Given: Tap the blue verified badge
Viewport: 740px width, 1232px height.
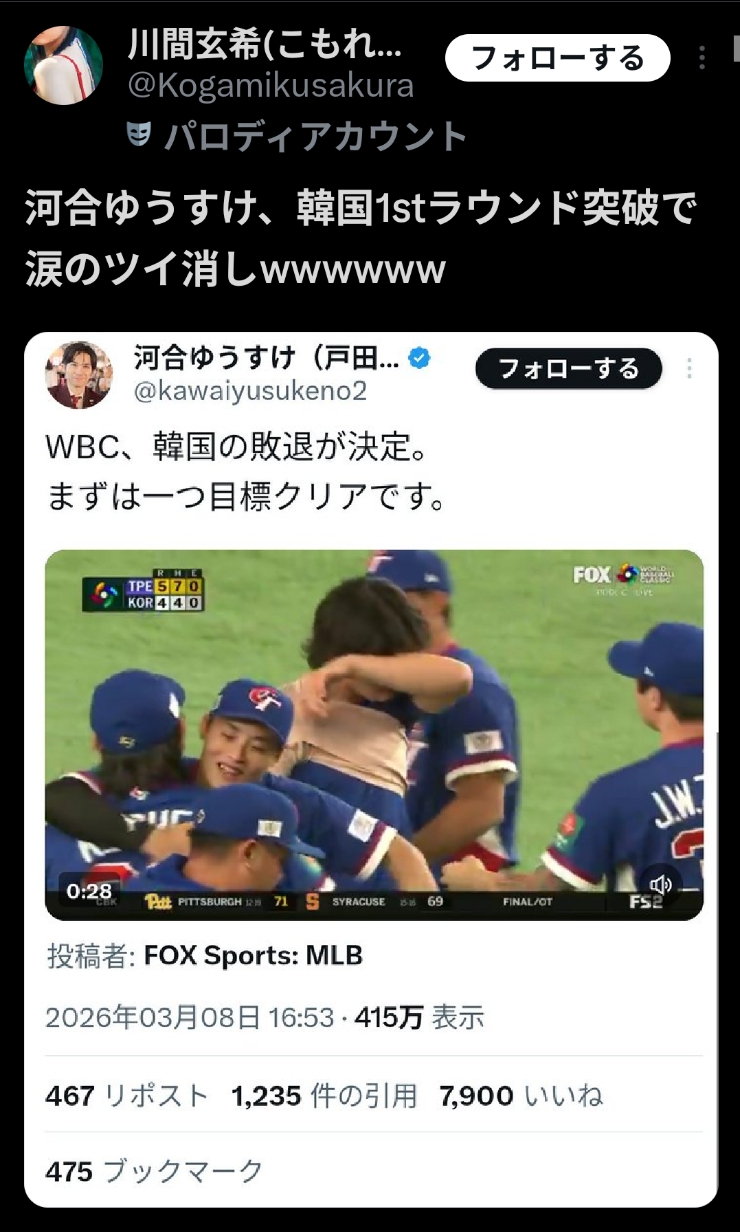Looking at the screenshot, I should click(420, 358).
